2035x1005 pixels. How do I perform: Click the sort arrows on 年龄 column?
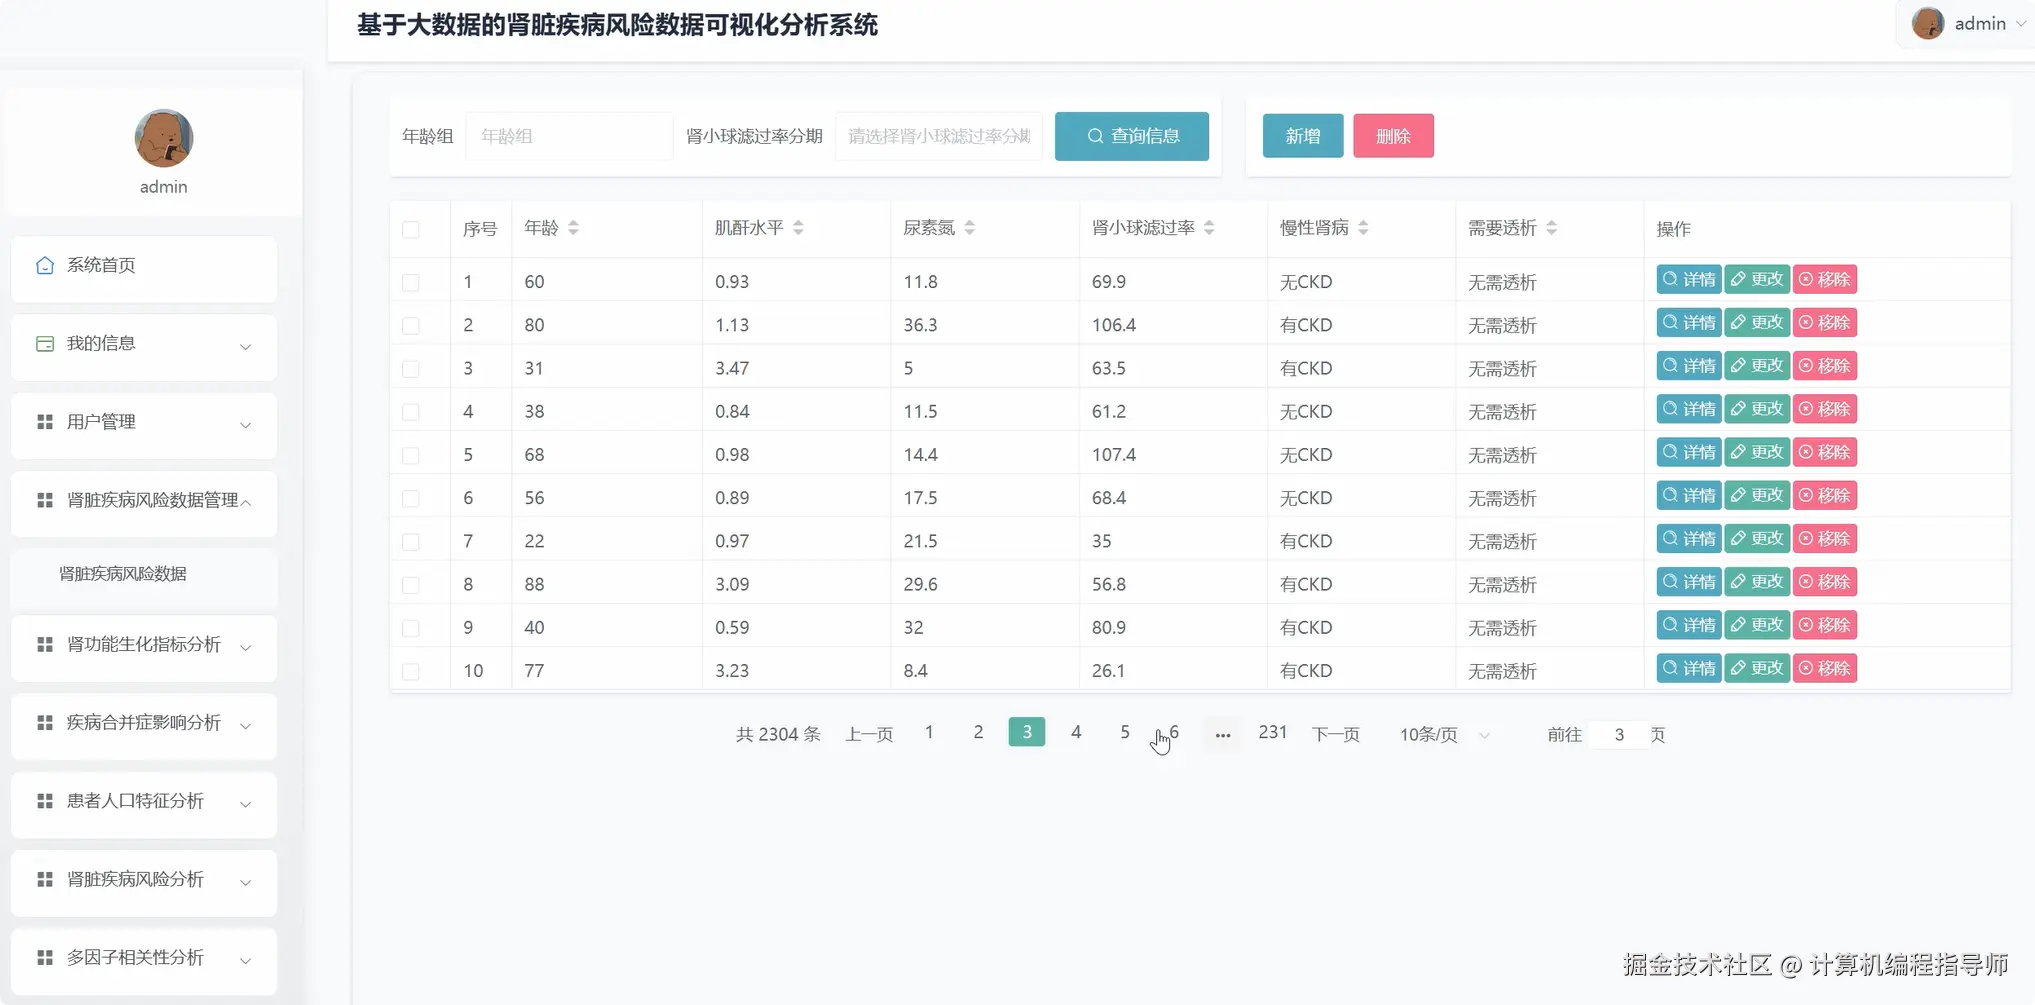coord(574,227)
